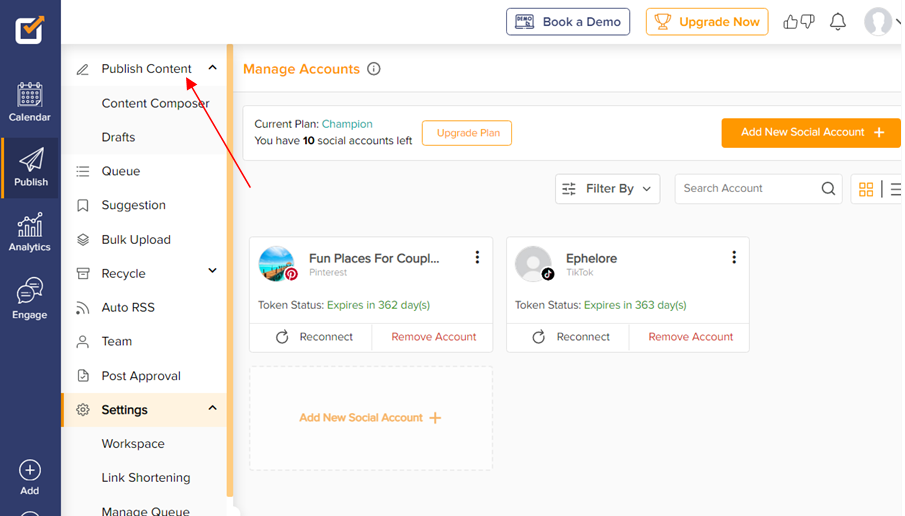The image size is (905, 516).
Task: Open notifications bell icon
Action: (837, 22)
